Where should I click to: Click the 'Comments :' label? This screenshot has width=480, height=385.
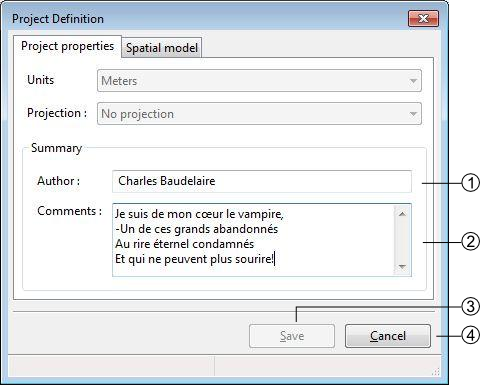point(70,211)
